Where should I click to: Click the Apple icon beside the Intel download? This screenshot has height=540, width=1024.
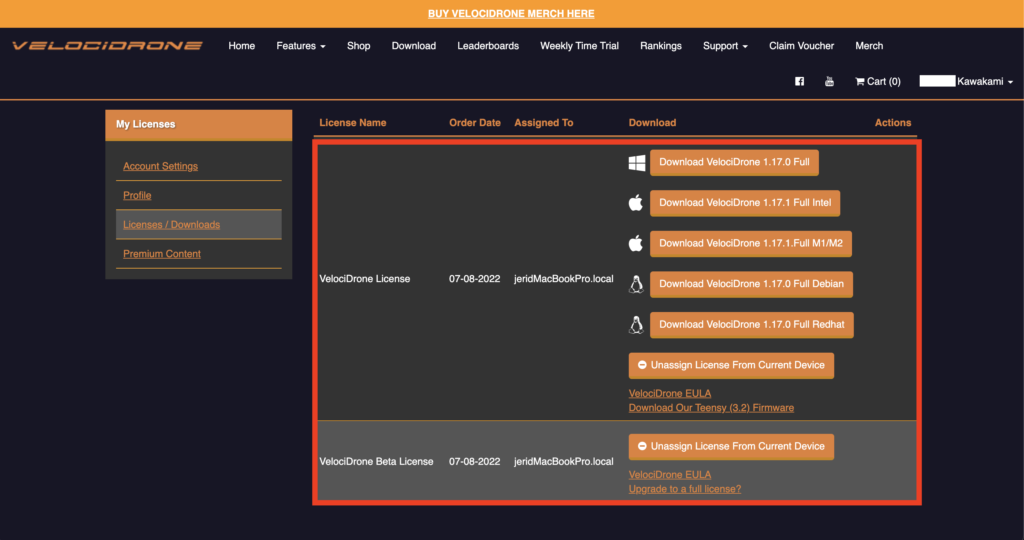(x=635, y=203)
